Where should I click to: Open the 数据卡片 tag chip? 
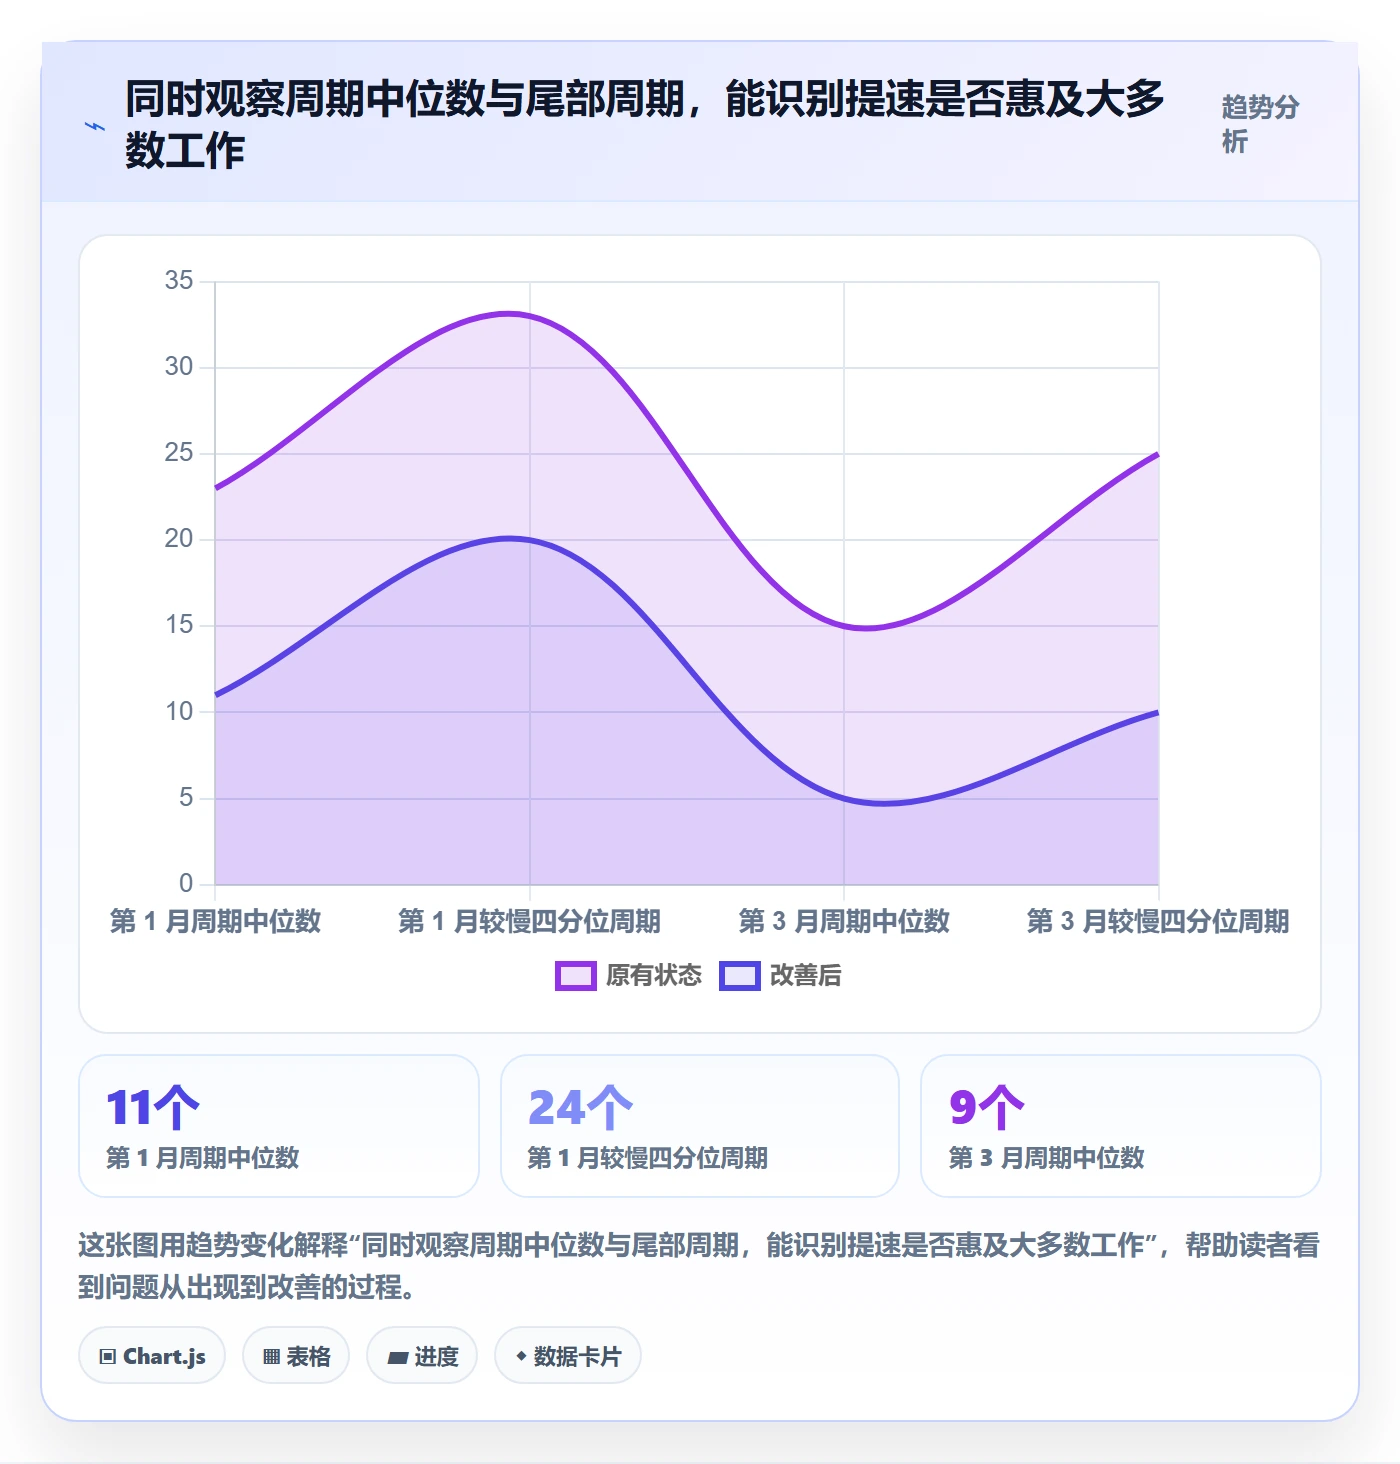pos(568,1356)
